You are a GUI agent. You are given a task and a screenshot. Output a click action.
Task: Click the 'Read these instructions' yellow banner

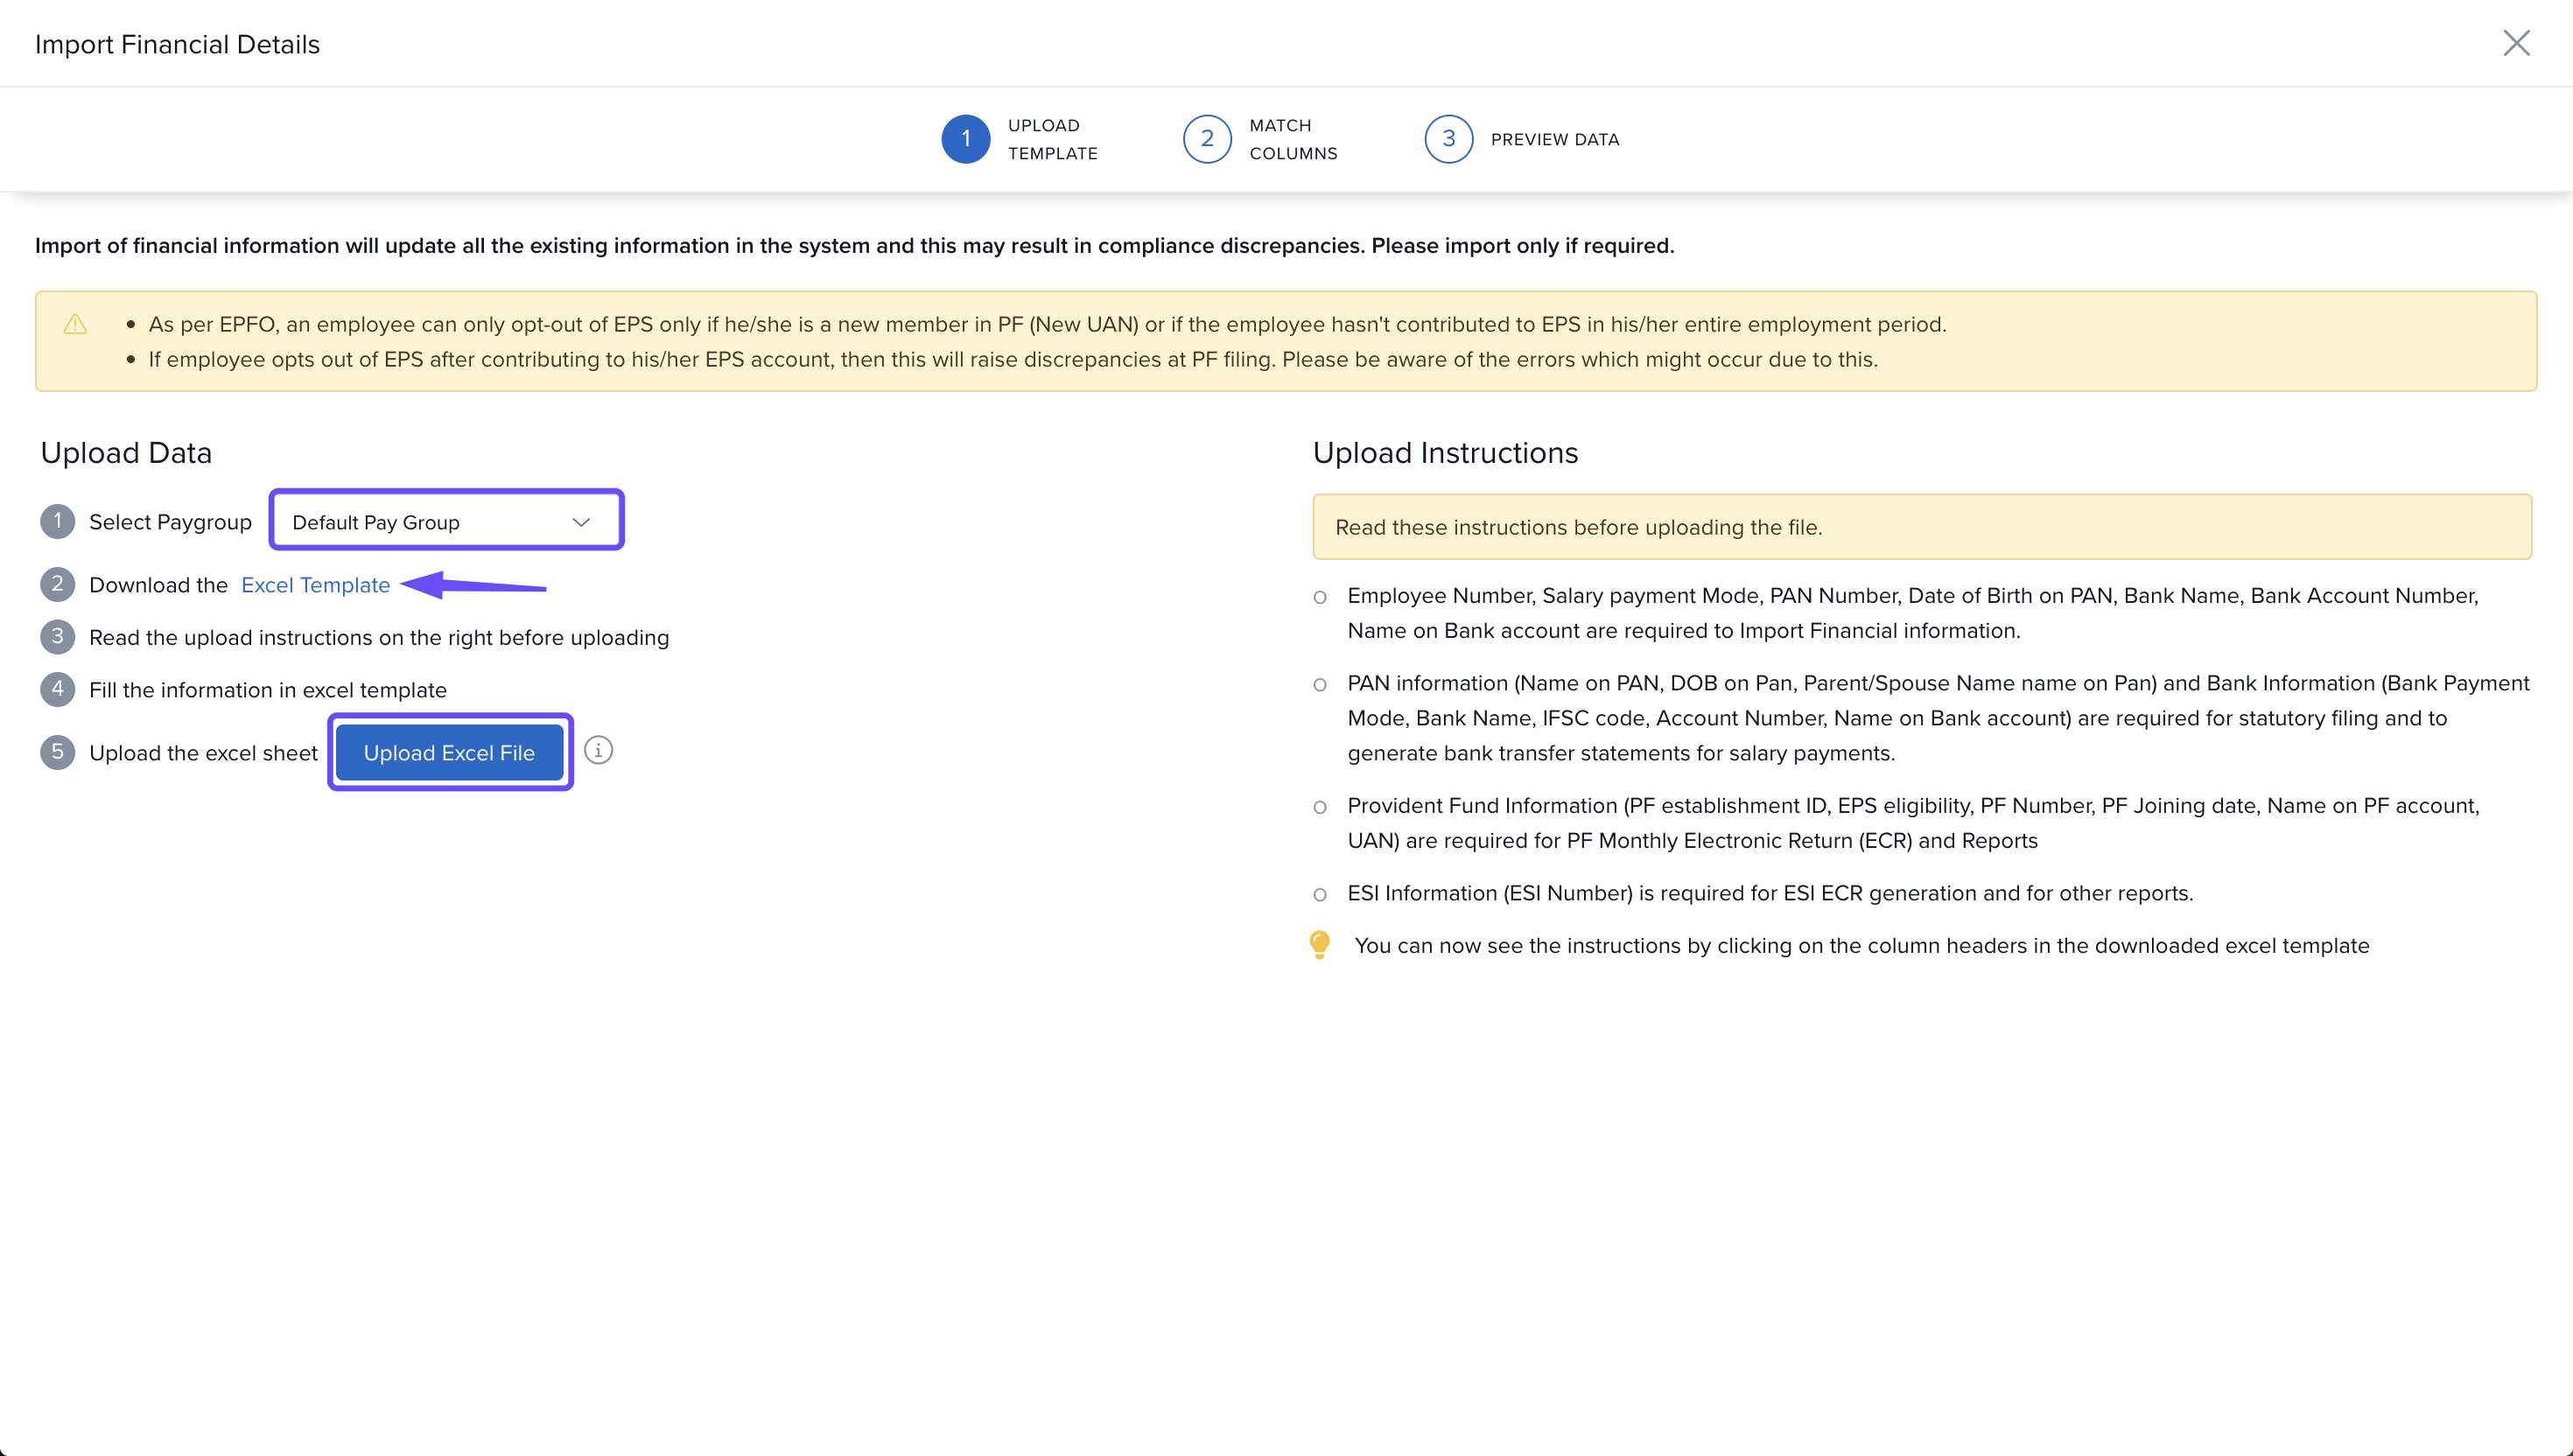(1920, 527)
